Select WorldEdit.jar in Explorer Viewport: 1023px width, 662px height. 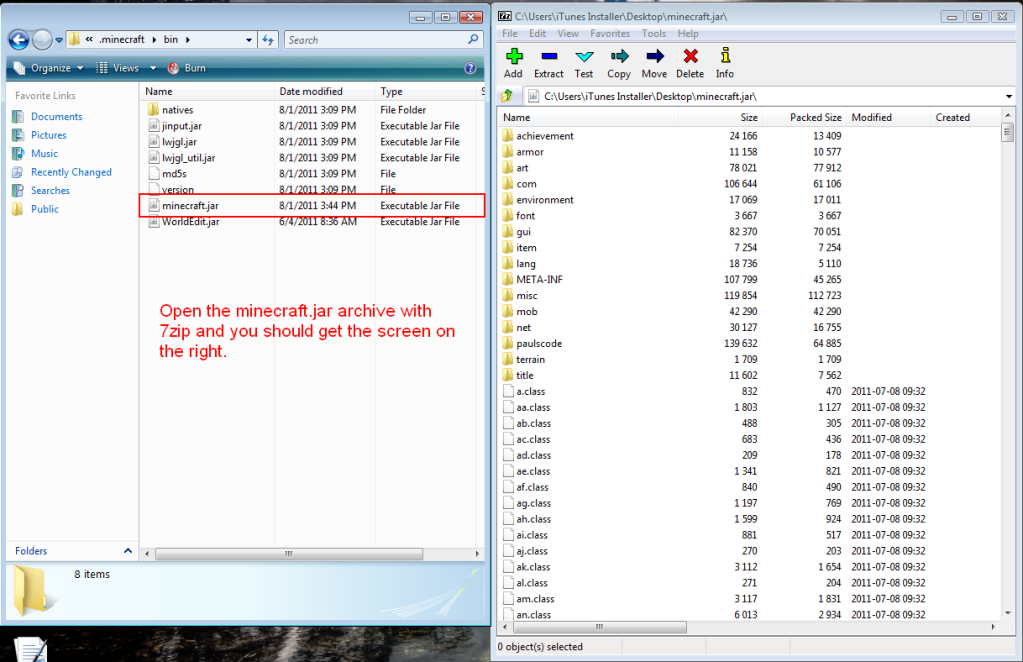pos(183,222)
